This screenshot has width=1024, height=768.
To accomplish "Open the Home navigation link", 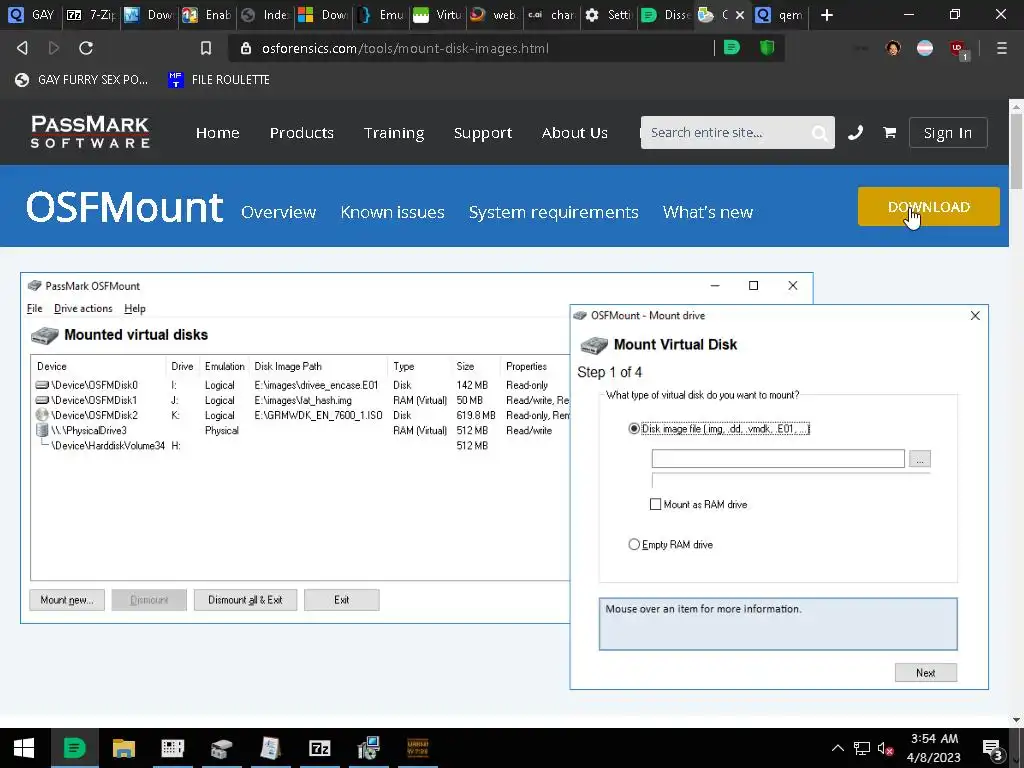I will tap(217, 133).
